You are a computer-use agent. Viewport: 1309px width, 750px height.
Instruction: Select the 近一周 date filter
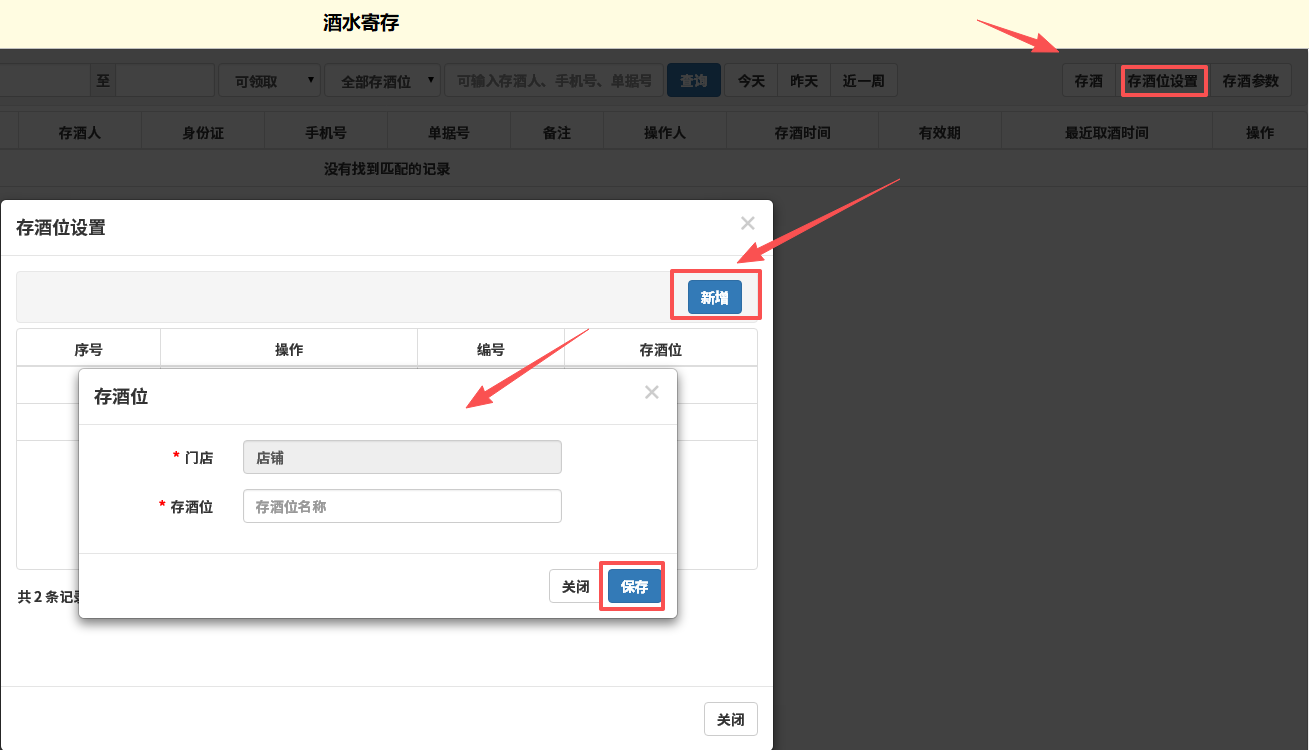(x=863, y=81)
